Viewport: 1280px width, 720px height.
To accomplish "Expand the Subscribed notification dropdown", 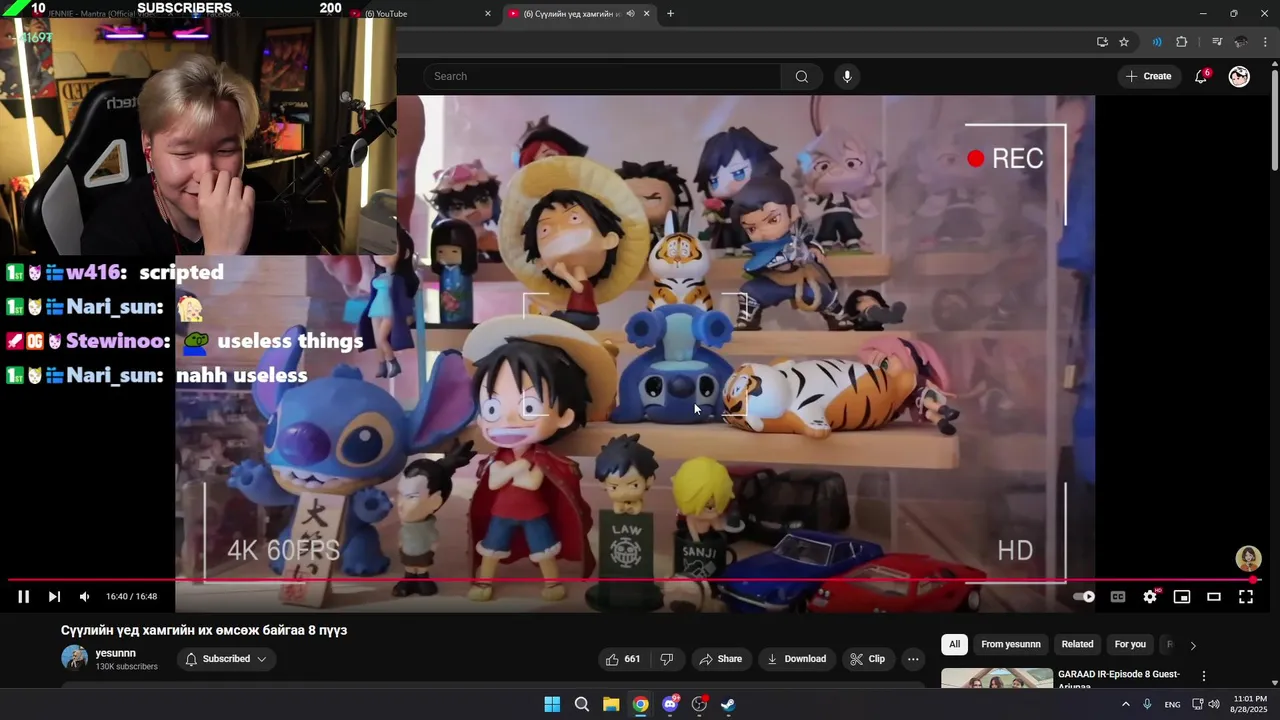I will (x=226, y=659).
